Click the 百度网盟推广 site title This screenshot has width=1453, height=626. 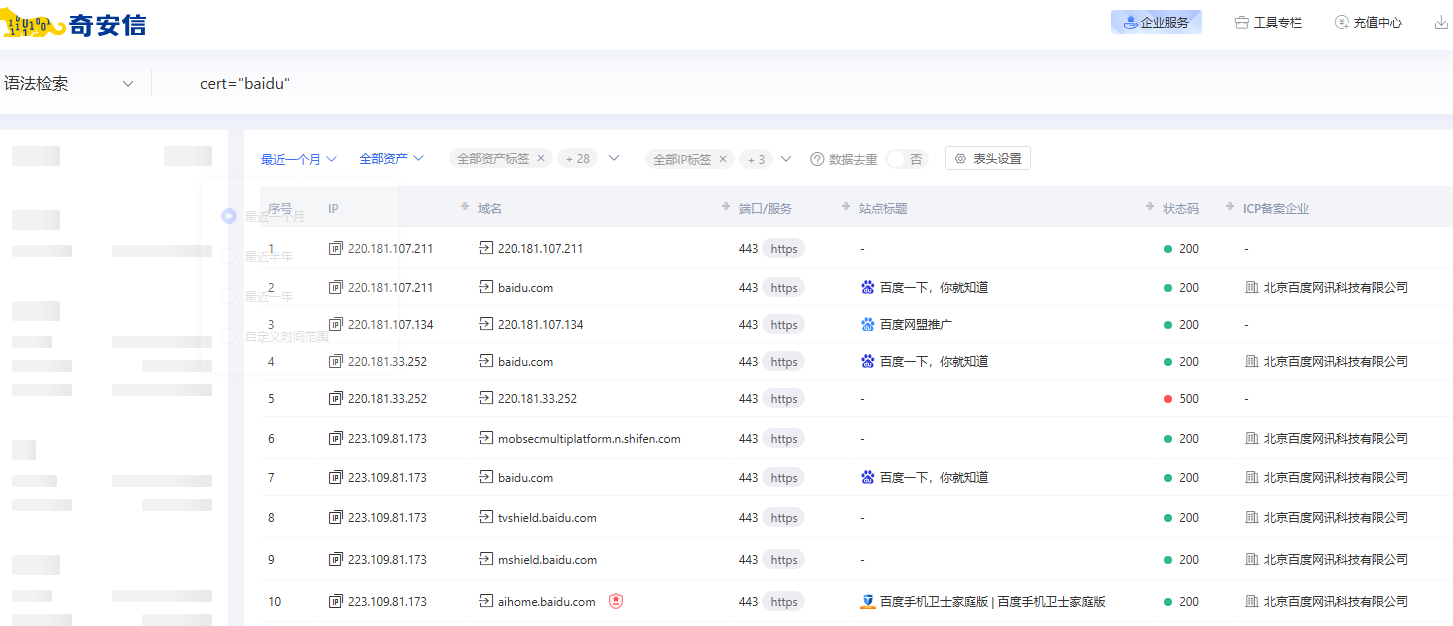pos(915,324)
